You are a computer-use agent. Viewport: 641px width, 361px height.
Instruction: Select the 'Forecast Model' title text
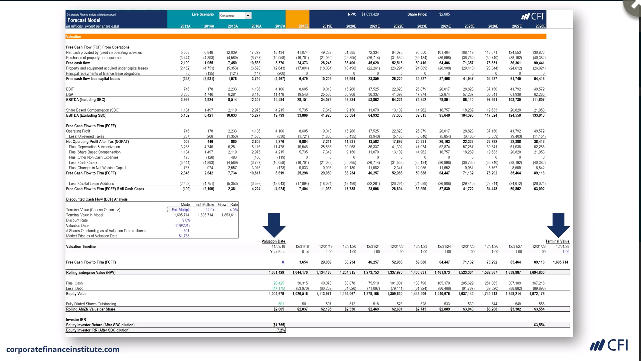click(84, 20)
